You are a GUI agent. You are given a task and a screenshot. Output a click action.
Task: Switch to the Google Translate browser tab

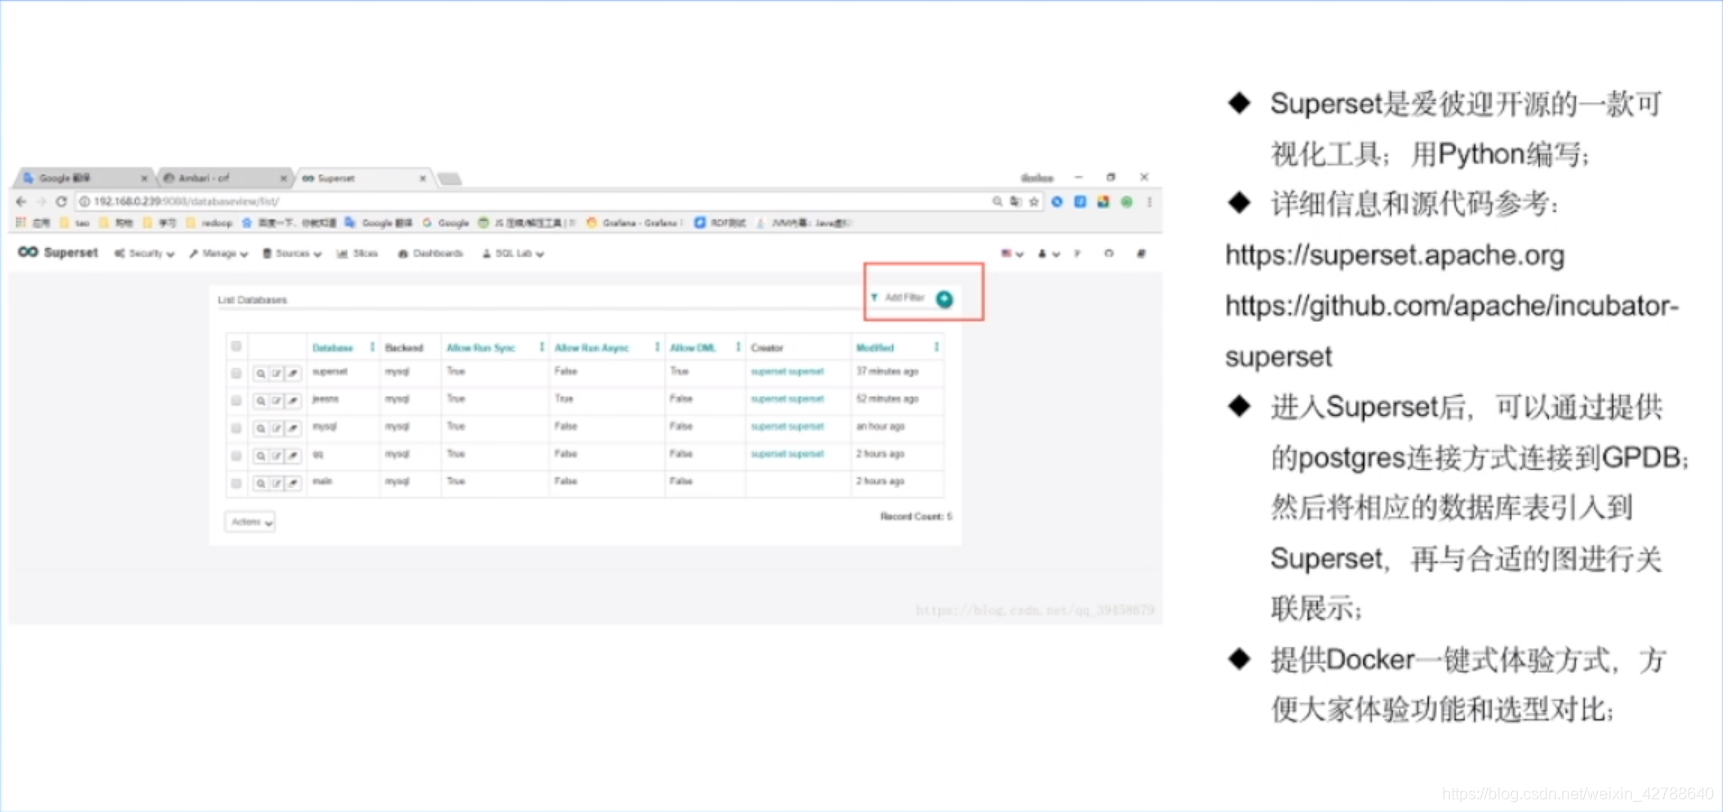pyautogui.click(x=82, y=178)
